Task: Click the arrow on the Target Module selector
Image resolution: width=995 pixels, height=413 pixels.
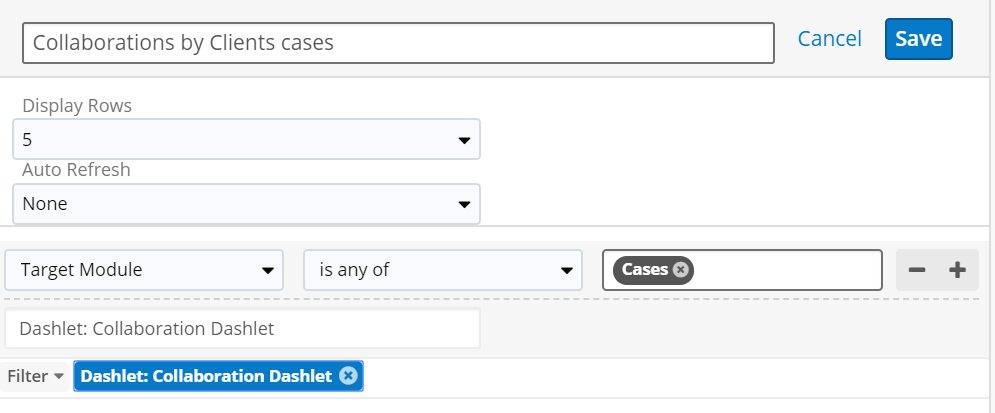Action: [x=268, y=271]
